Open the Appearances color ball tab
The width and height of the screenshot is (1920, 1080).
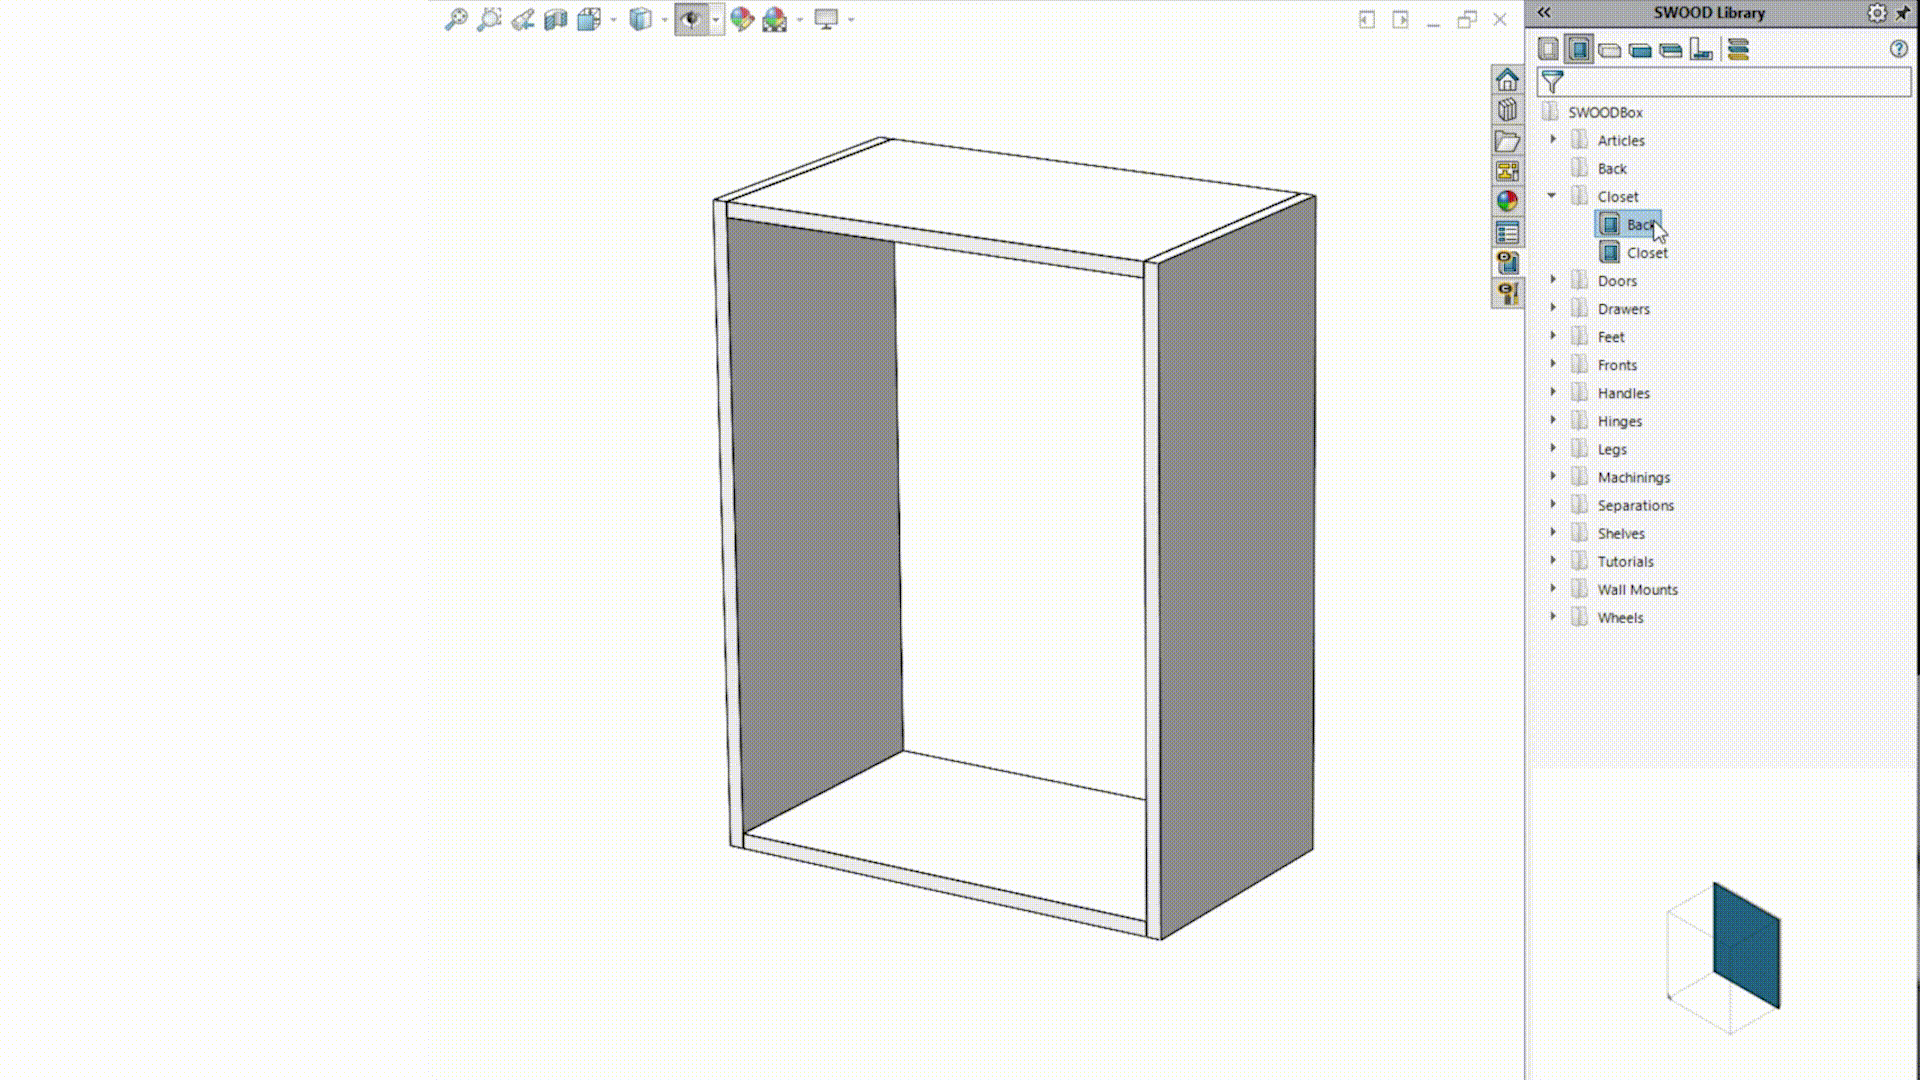click(1507, 201)
